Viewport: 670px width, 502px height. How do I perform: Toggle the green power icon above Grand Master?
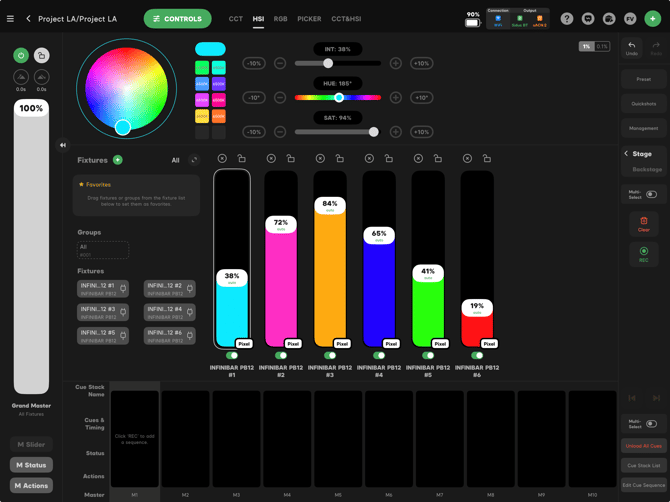click(x=21, y=56)
